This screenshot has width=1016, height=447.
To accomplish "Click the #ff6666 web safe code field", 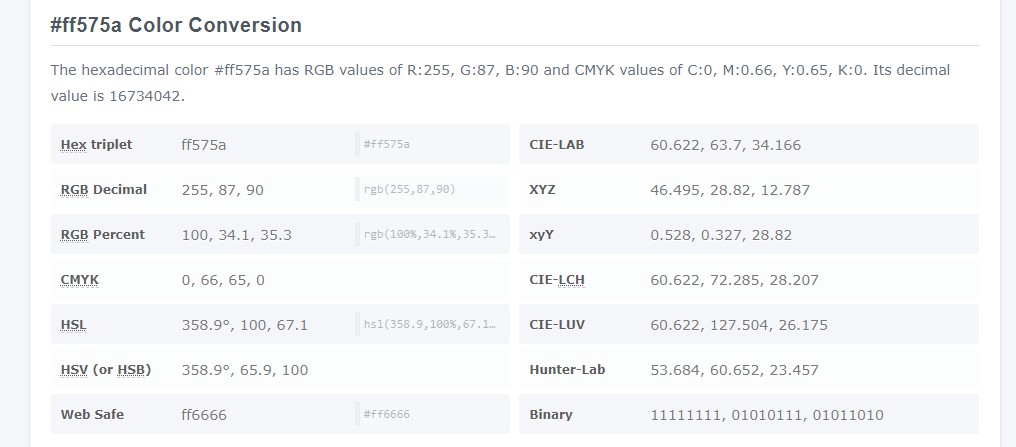I will (x=430, y=414).
